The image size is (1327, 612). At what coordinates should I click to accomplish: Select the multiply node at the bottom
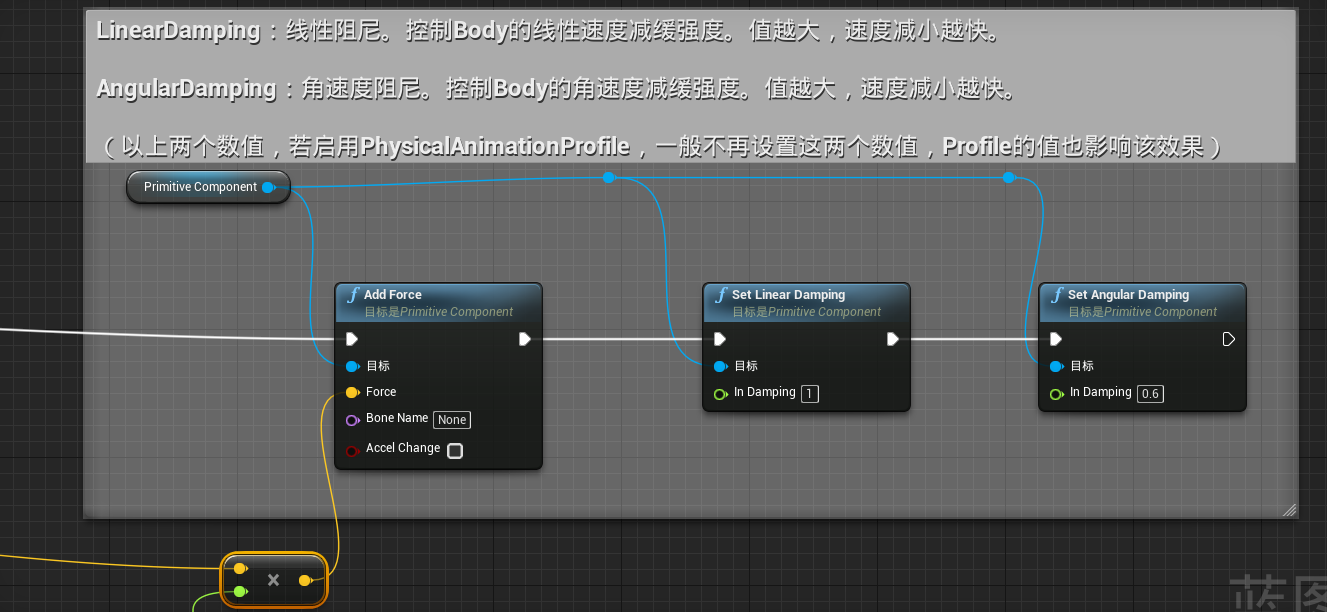273,579
